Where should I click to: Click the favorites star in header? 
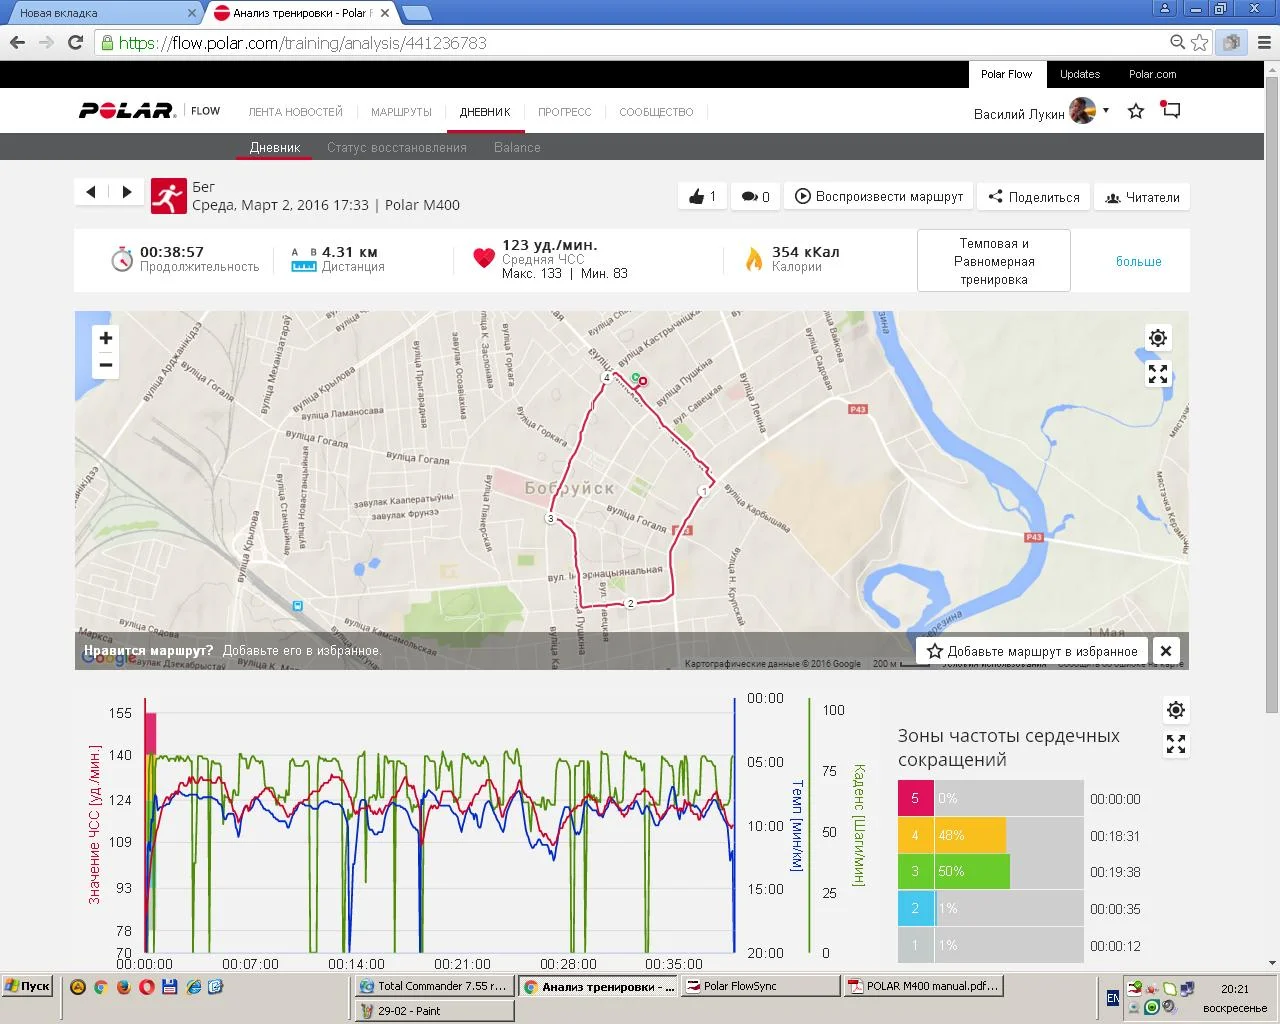coord(1136,111)
